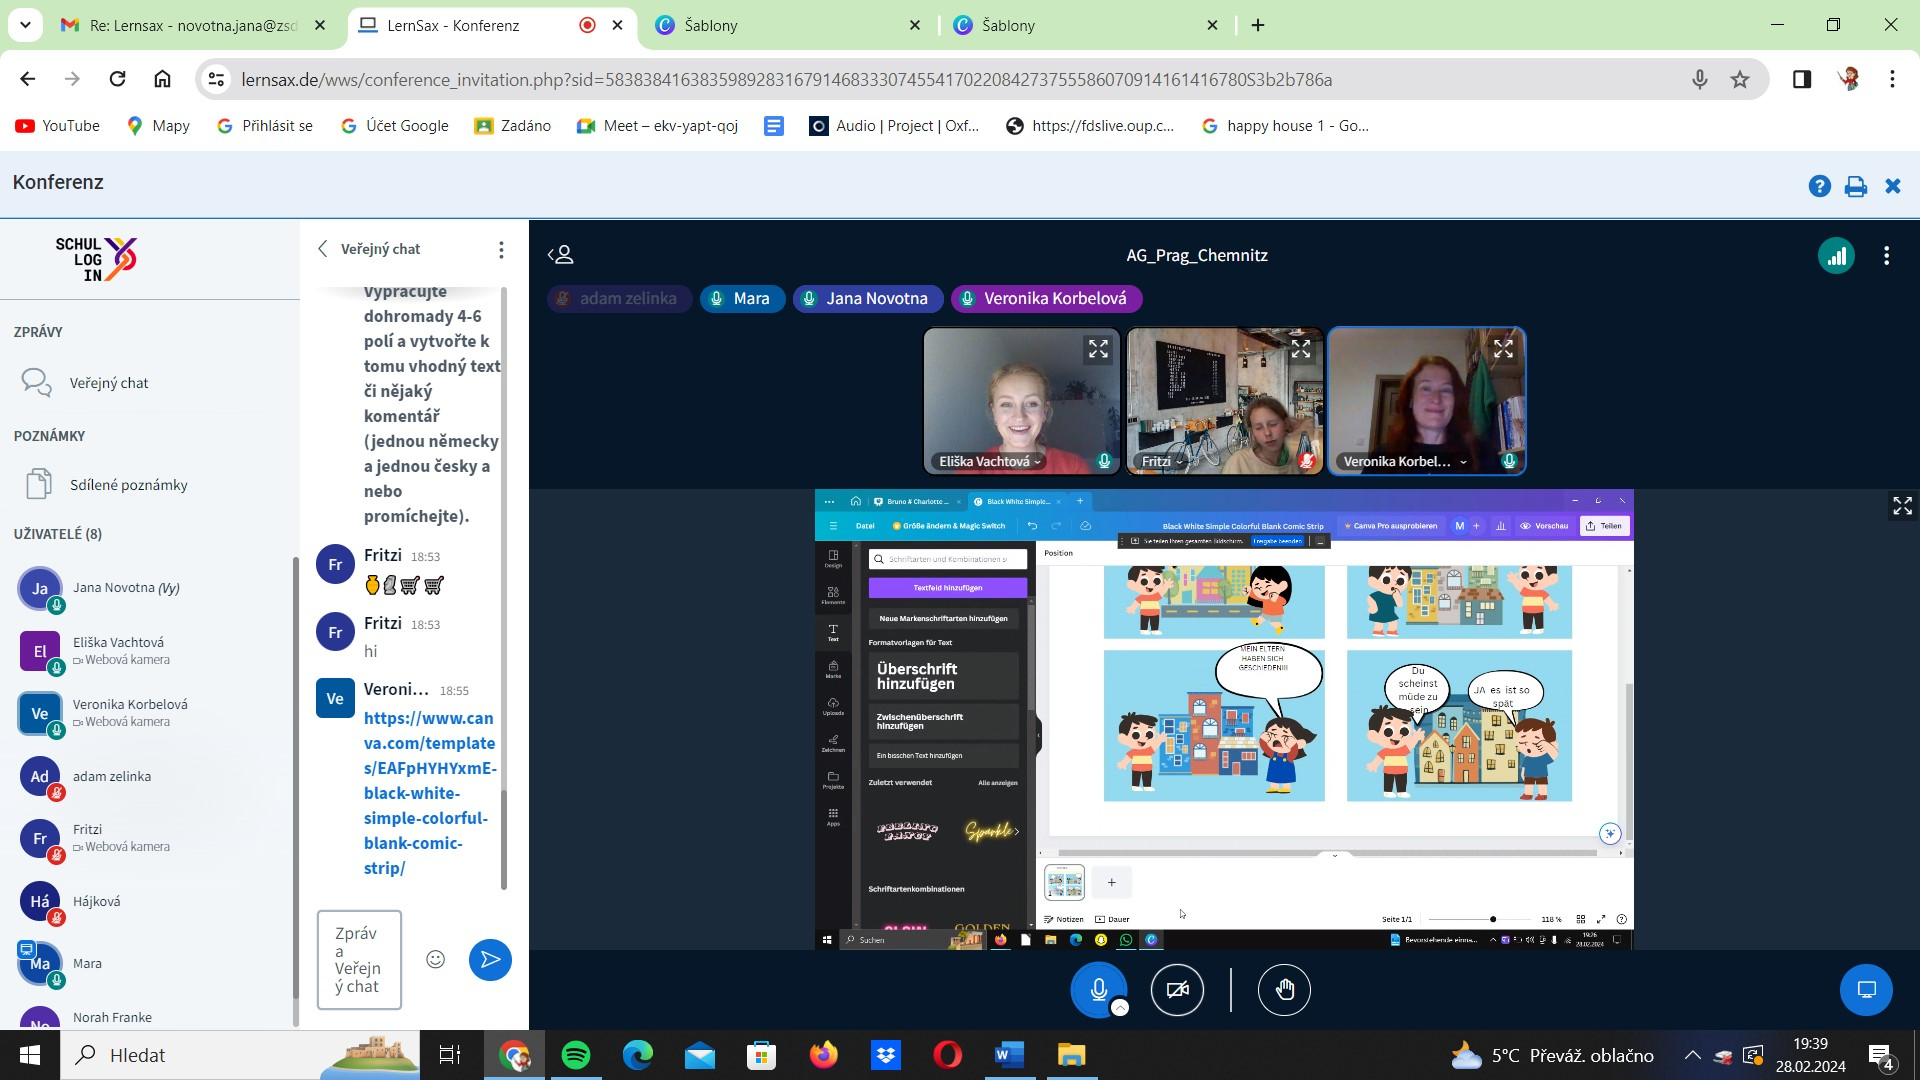Expand audio device options arrow
This screenshot has height=1080, width=1920.
coord(1120,1008)
